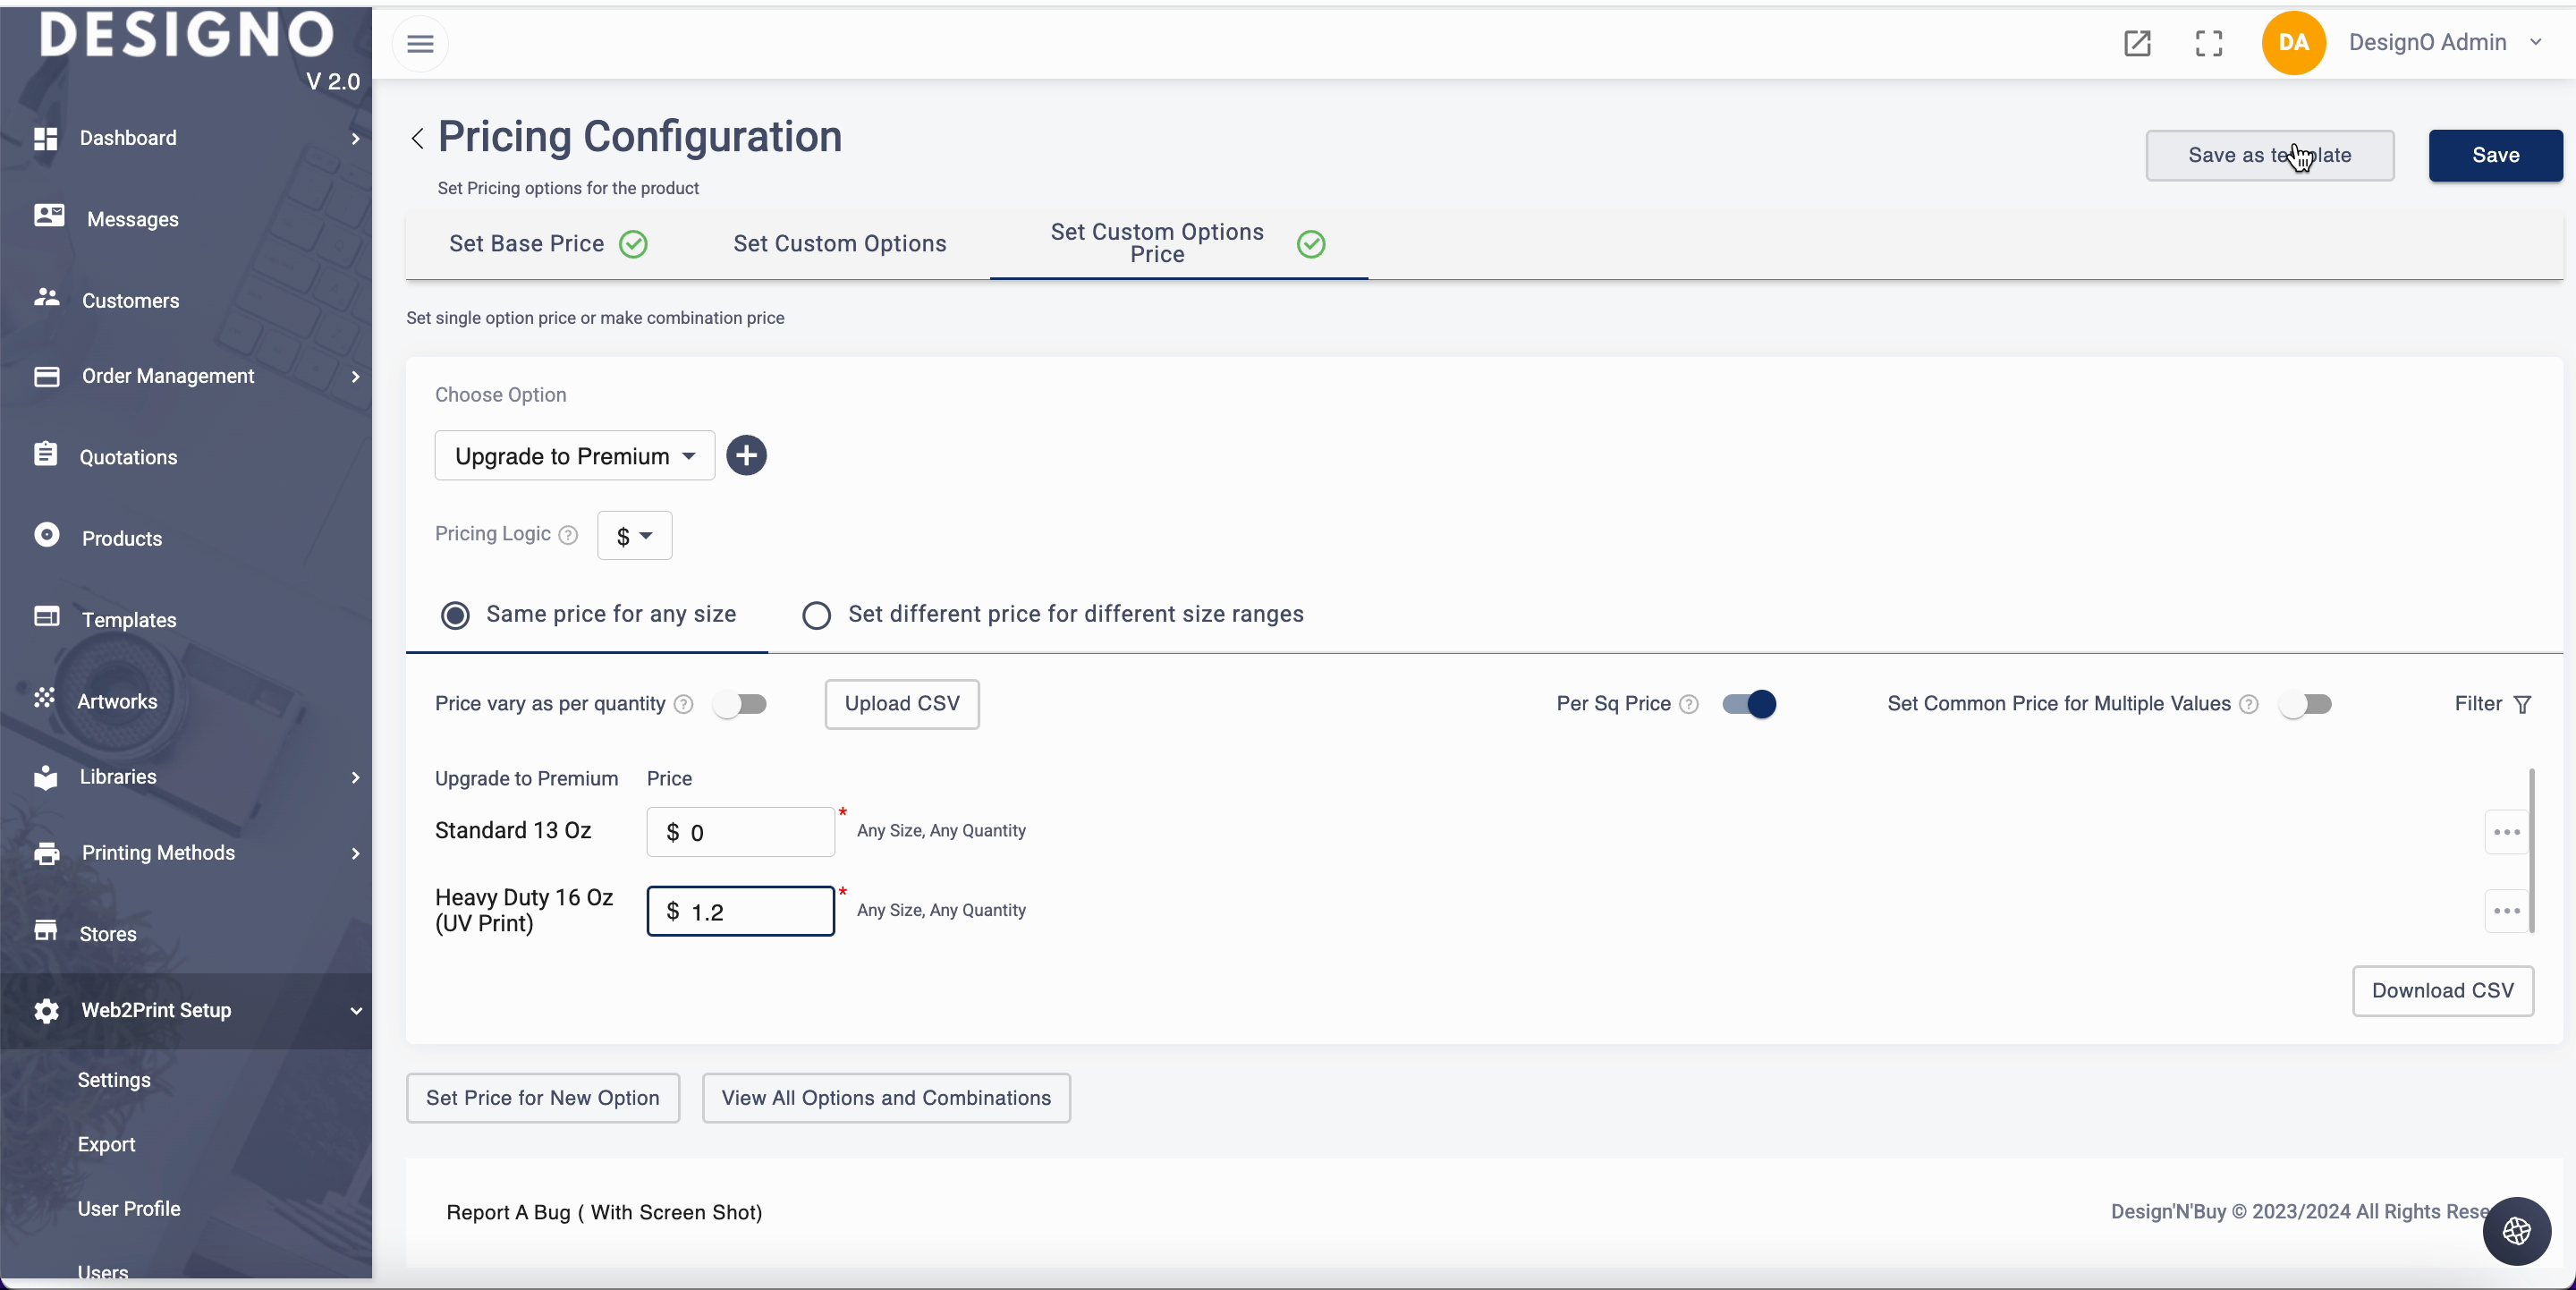The width and height of the screenshot is (2576, 1290).
Task: Click the back arrow beside Pricing Configuration
Action: tap(418, 138)
